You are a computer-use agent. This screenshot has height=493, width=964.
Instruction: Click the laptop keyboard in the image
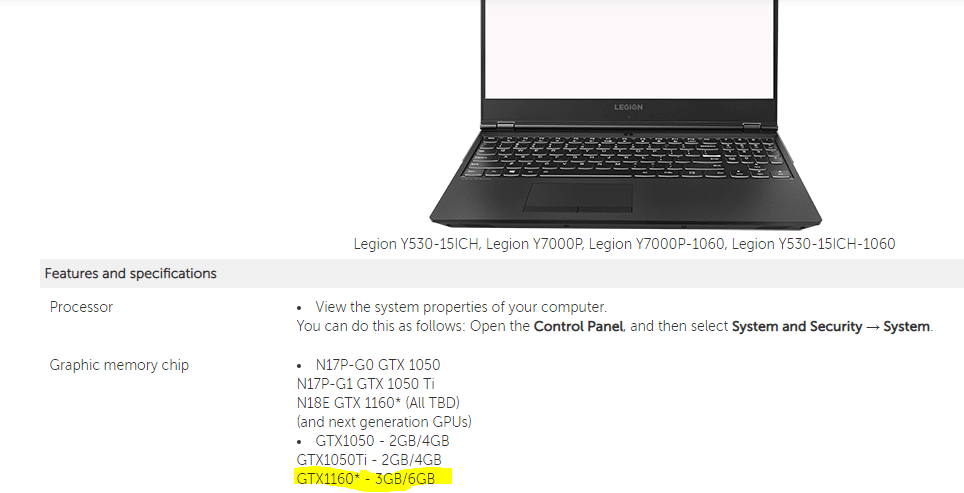point(628,156)
